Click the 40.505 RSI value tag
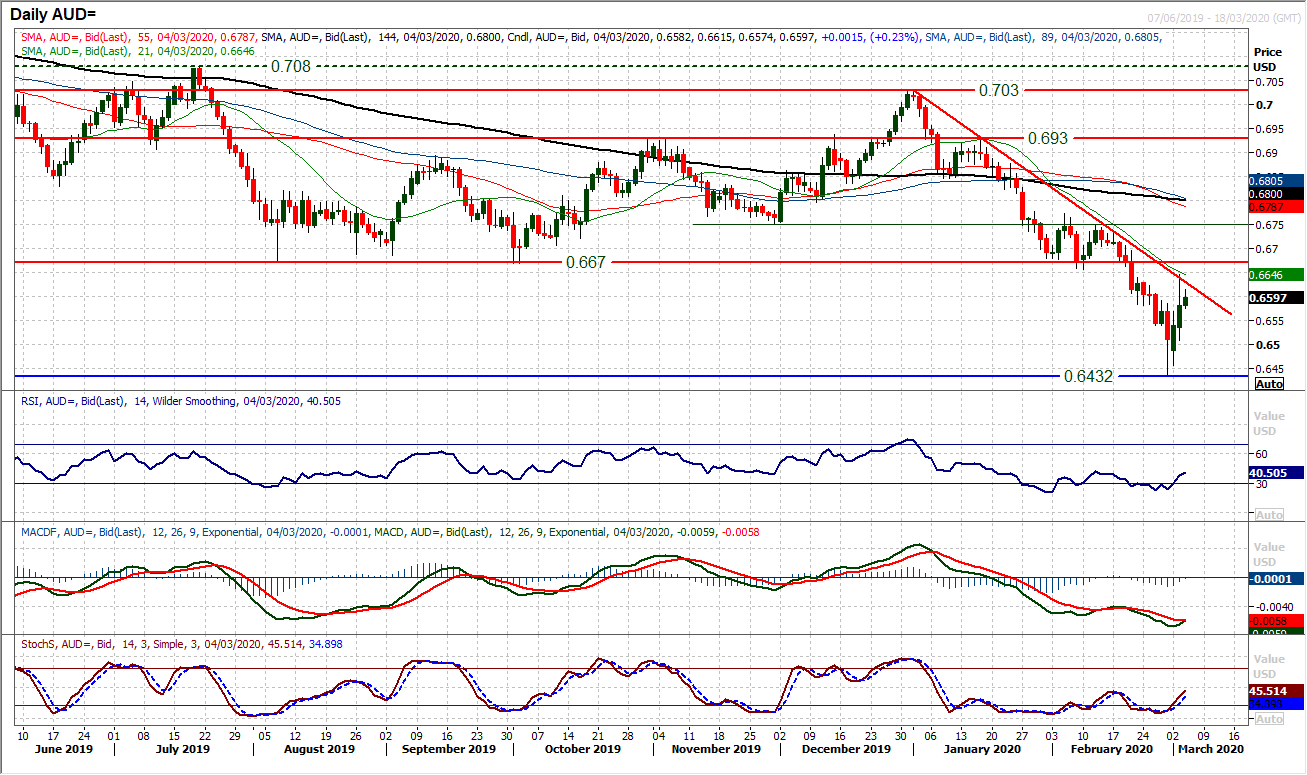The width and height of the screenshot is (1307, 775). (x=1275, y=473)
